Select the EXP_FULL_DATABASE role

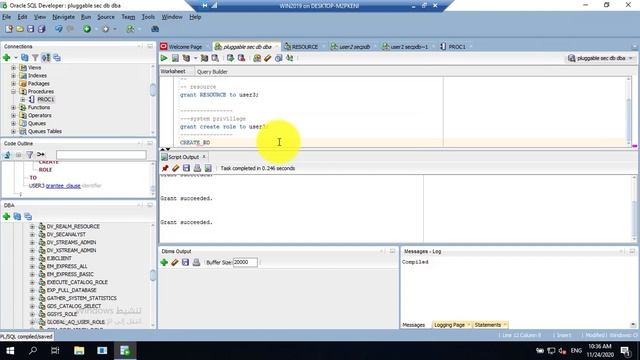tap(71, 290)
